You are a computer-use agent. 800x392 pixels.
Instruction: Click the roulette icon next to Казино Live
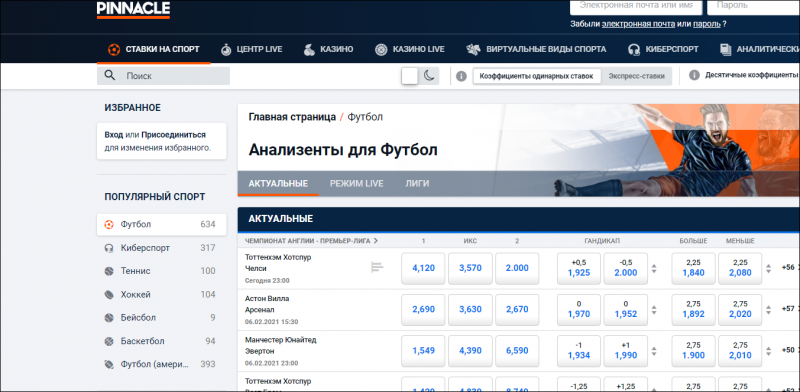(x=381, y=50)
